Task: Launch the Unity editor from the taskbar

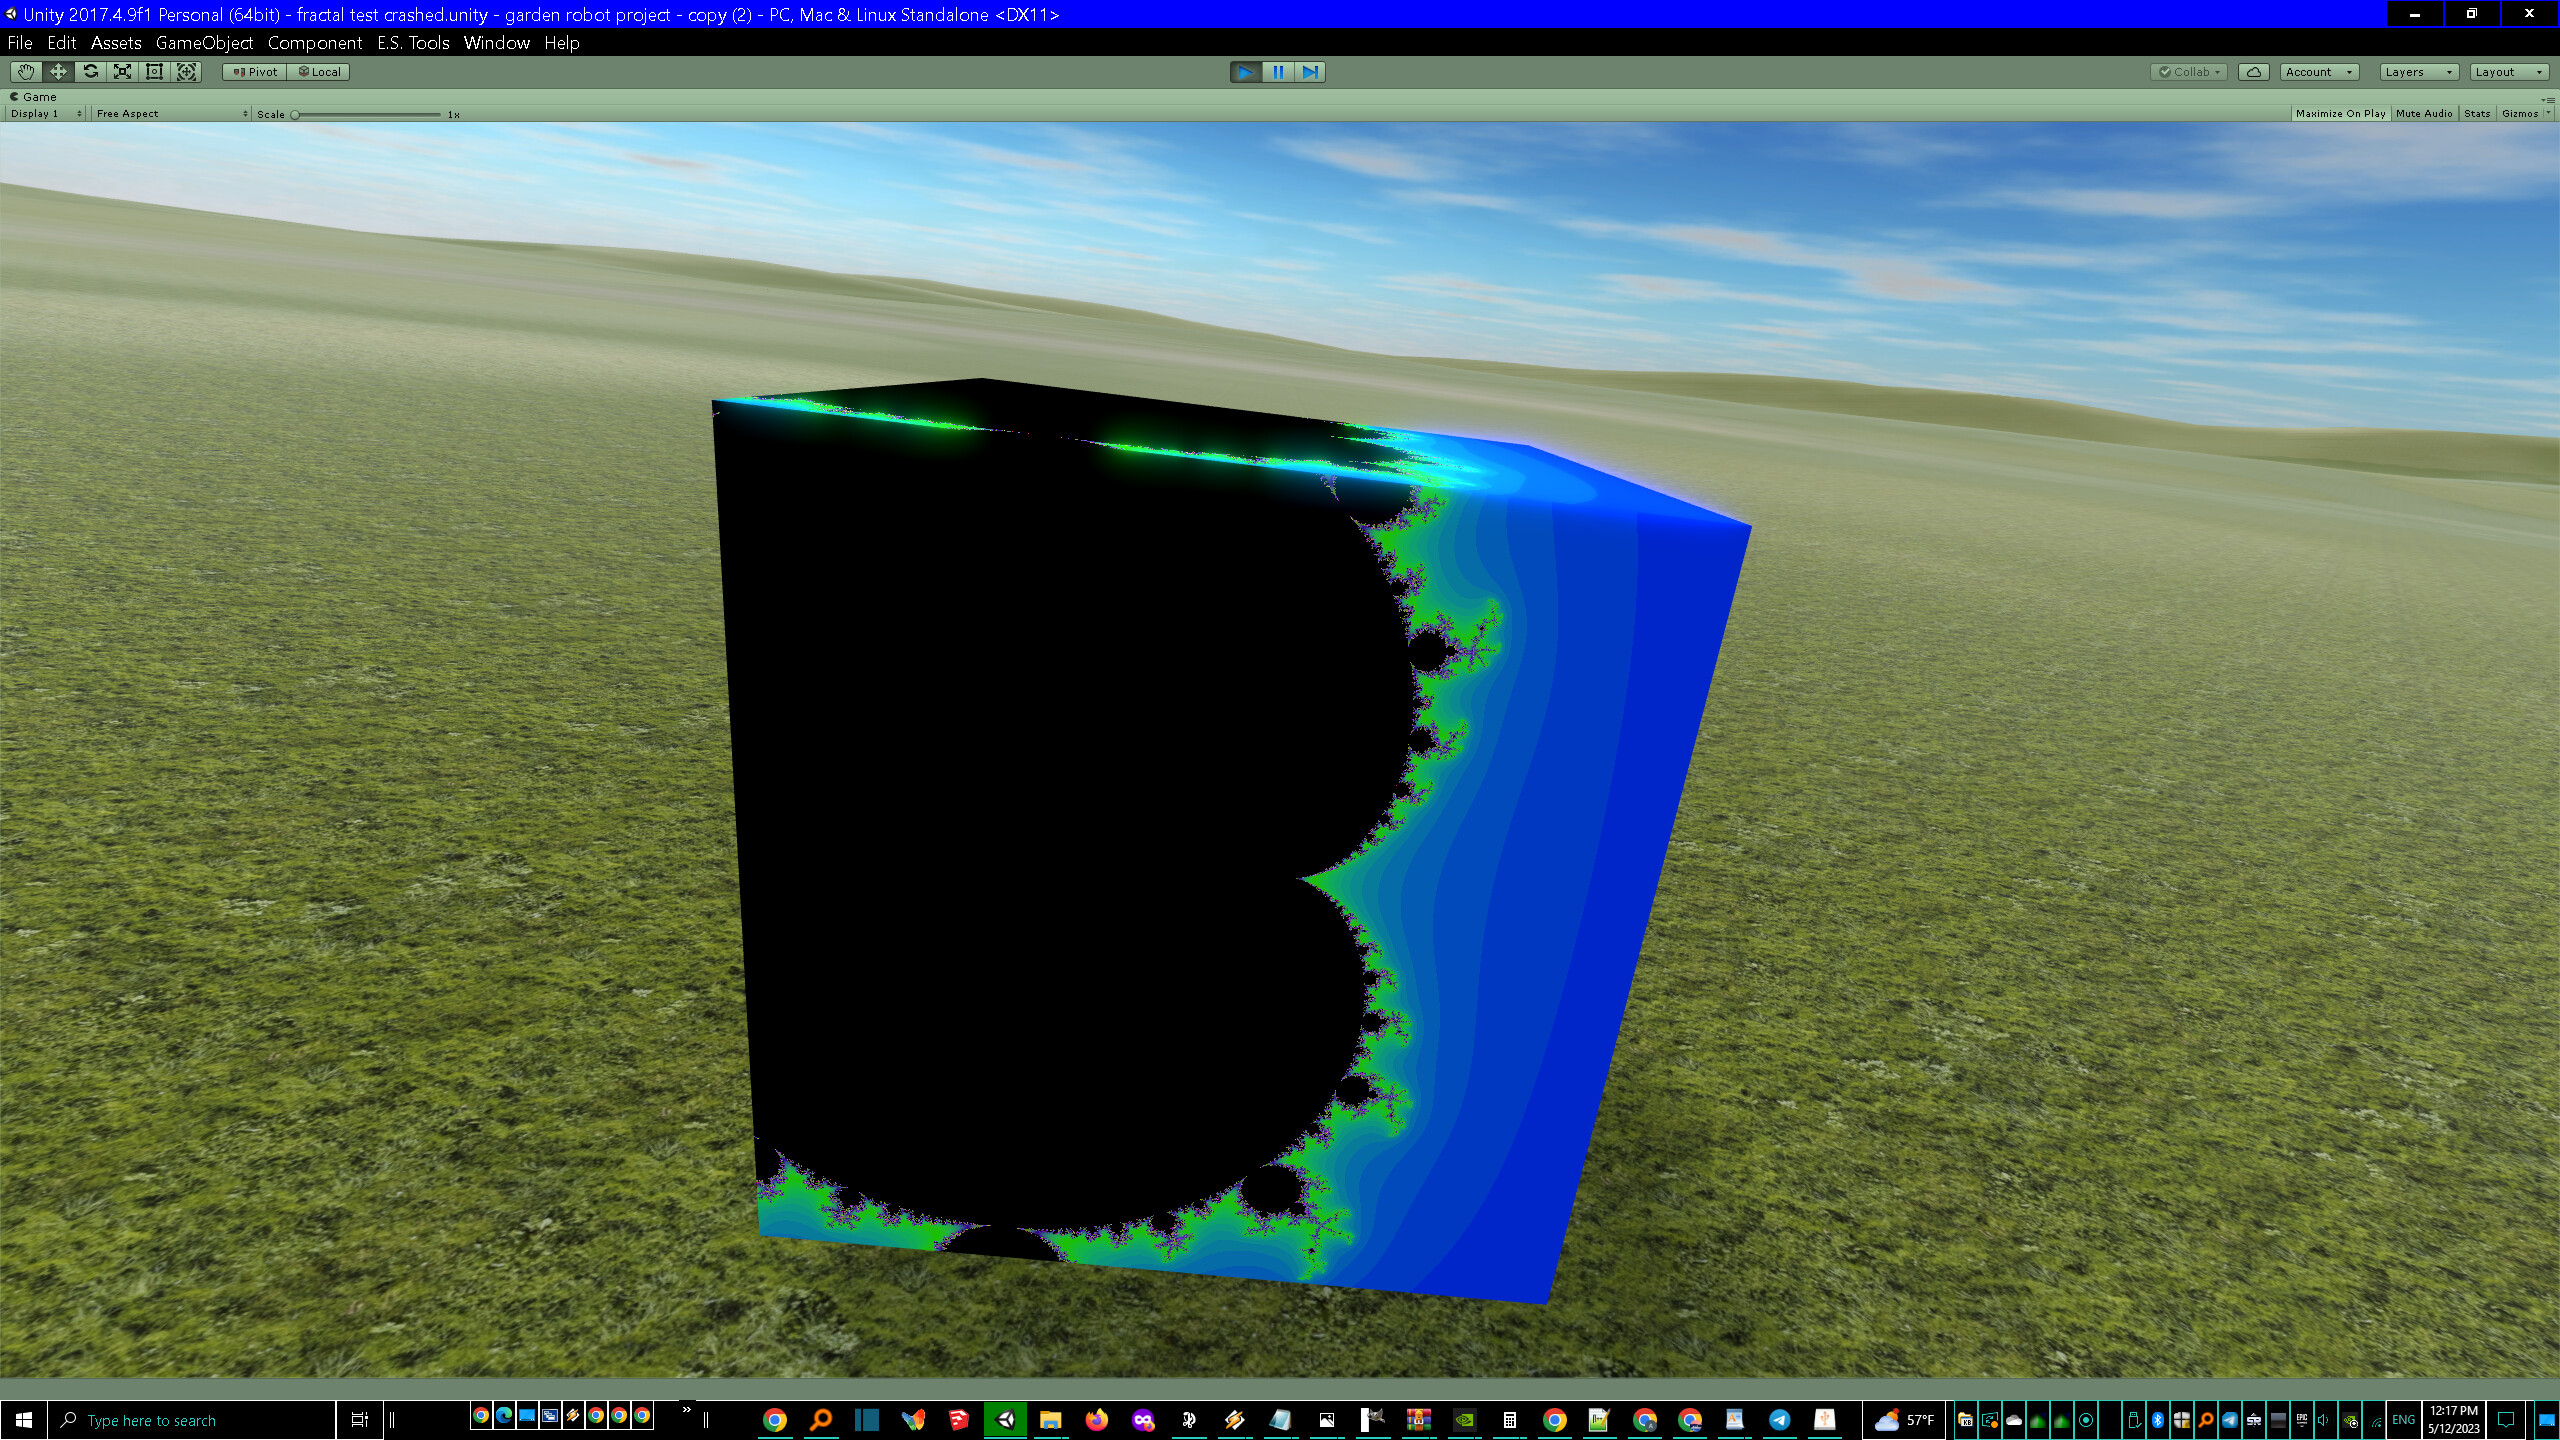Action: pos(1006,1419)
